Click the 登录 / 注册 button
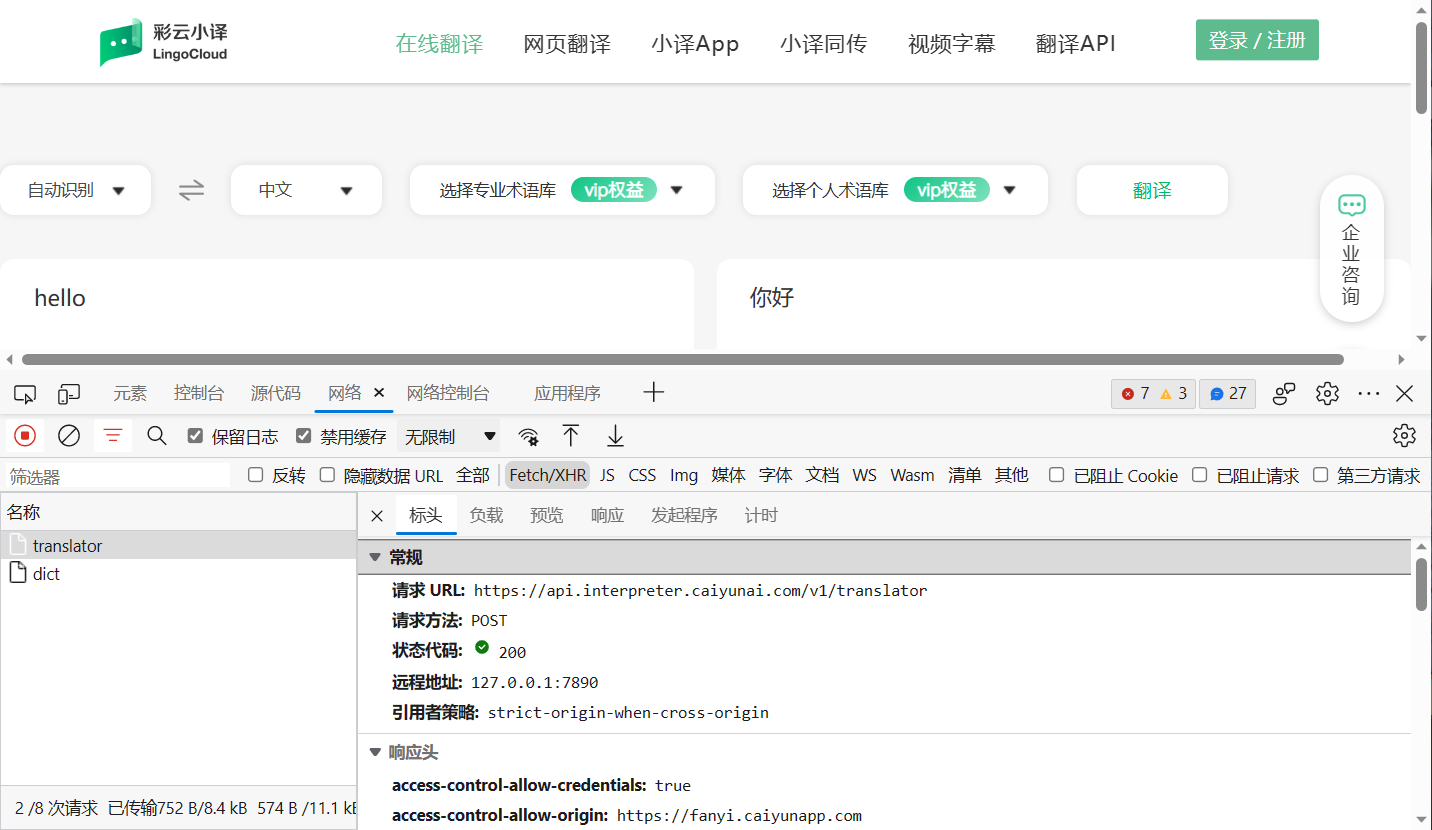1432x830 pixels. click(x=1257, y=40)
